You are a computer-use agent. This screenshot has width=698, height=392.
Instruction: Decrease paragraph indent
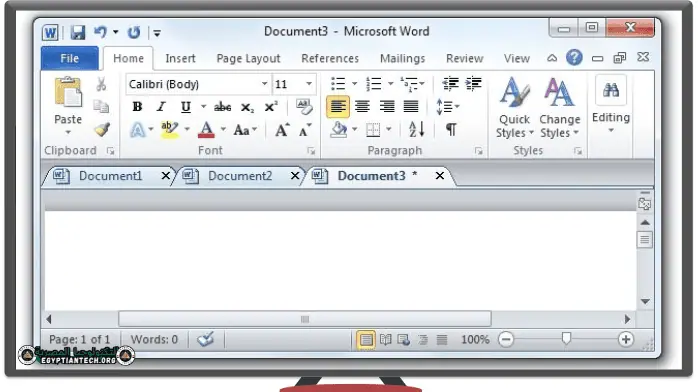(x=450, y=84)
